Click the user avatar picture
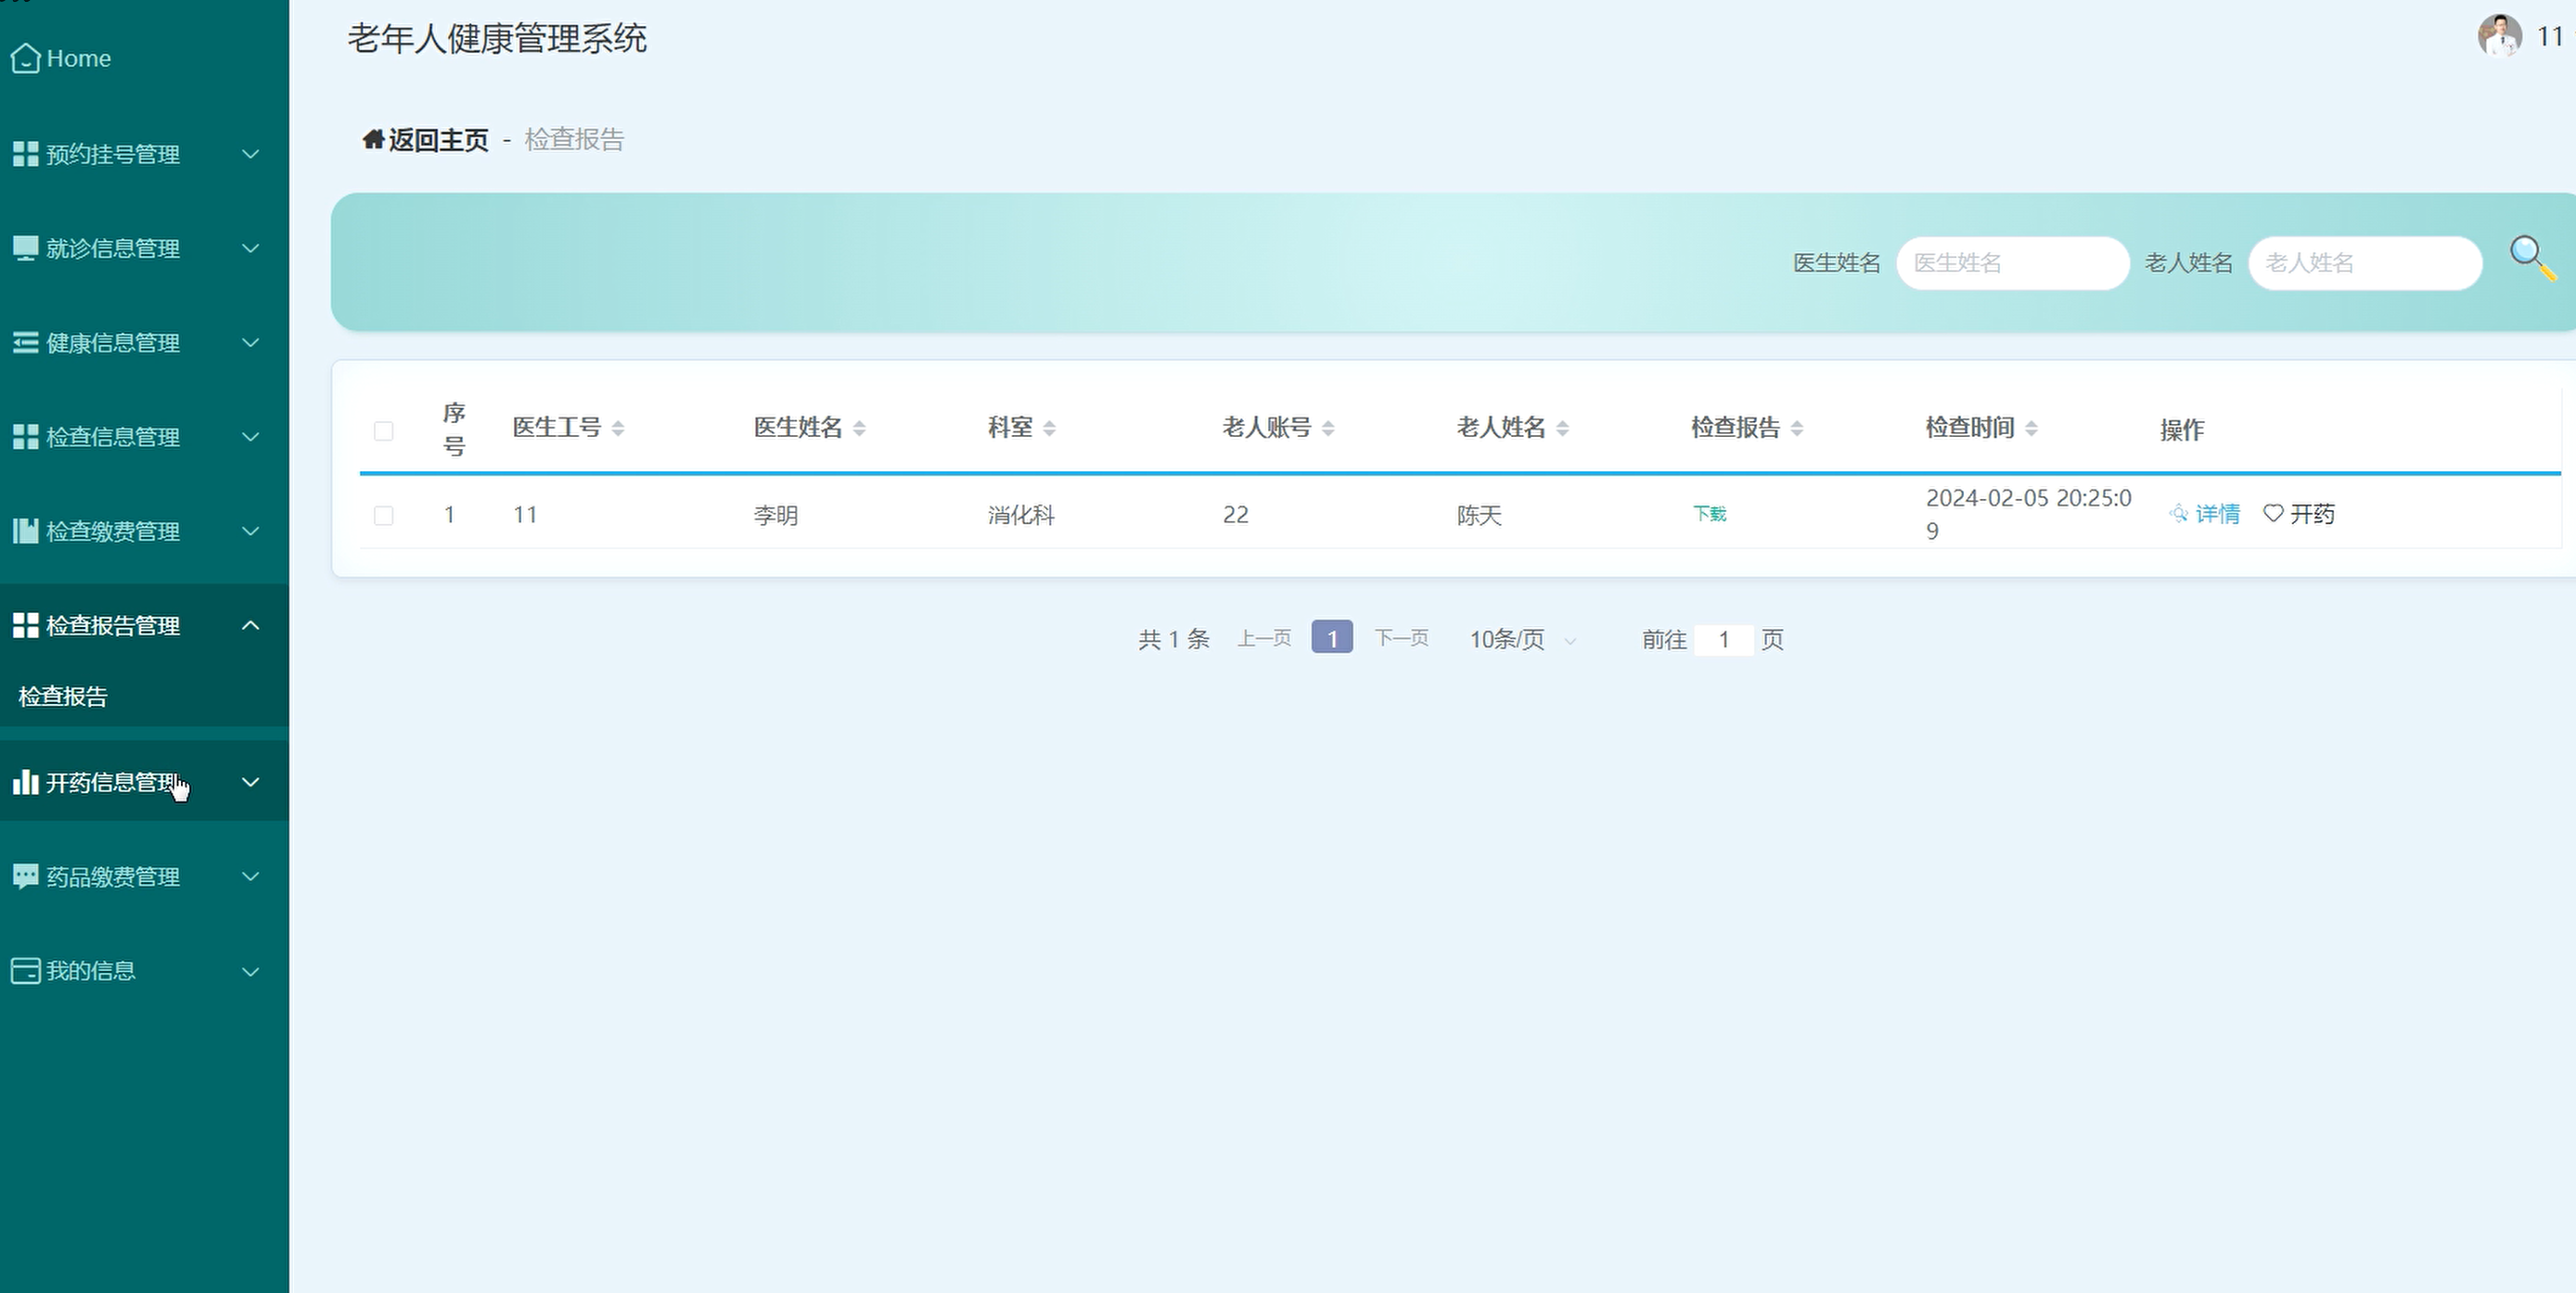 [x=2499, y=37]
